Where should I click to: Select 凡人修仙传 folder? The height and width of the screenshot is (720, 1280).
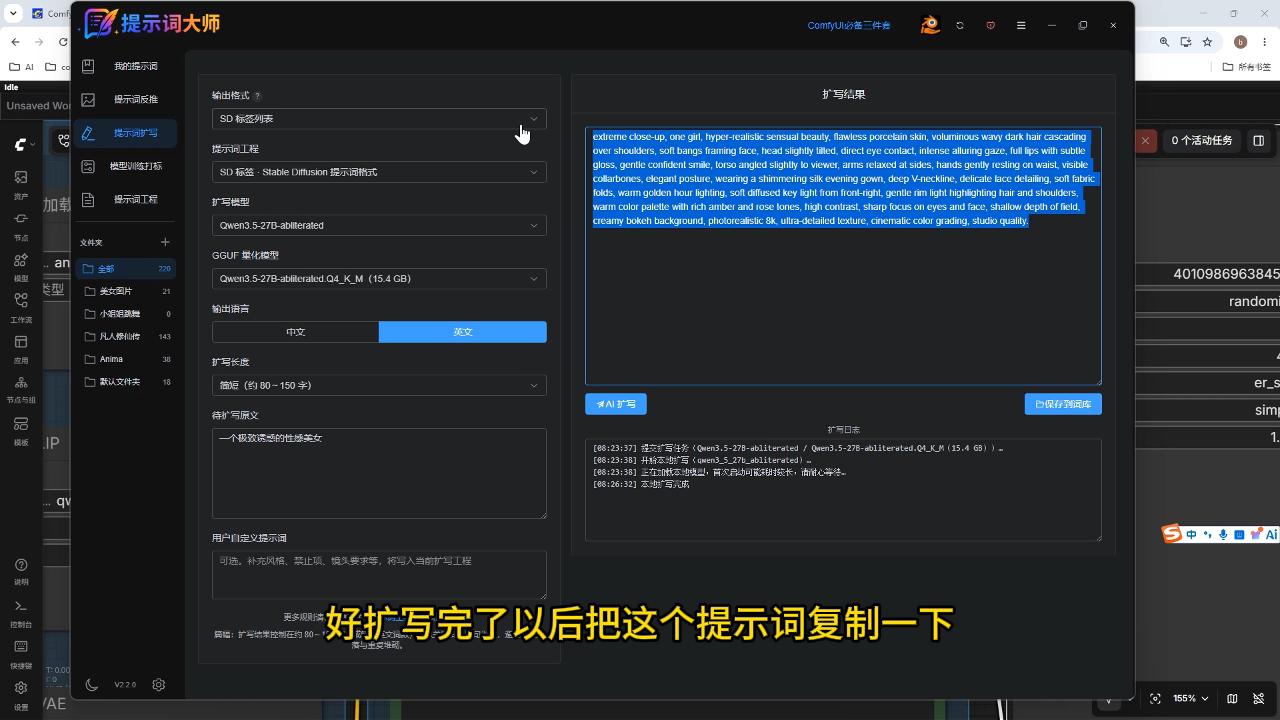(x=125, y=336)
